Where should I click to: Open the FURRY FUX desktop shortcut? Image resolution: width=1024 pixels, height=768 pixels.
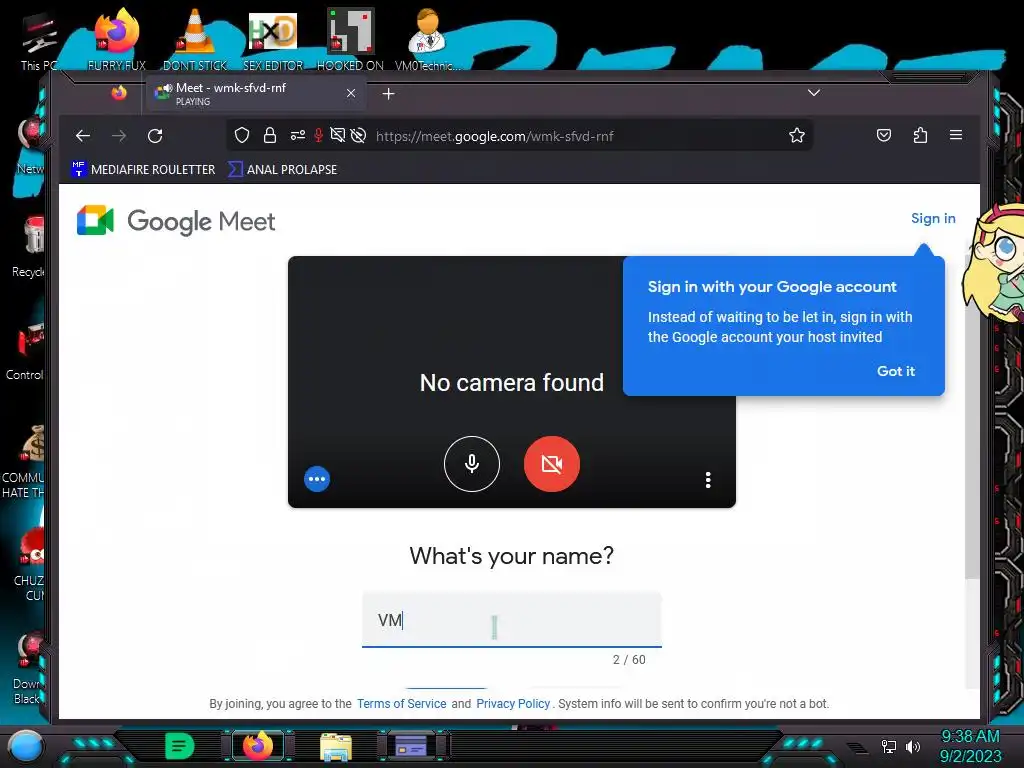click(117, 39)
